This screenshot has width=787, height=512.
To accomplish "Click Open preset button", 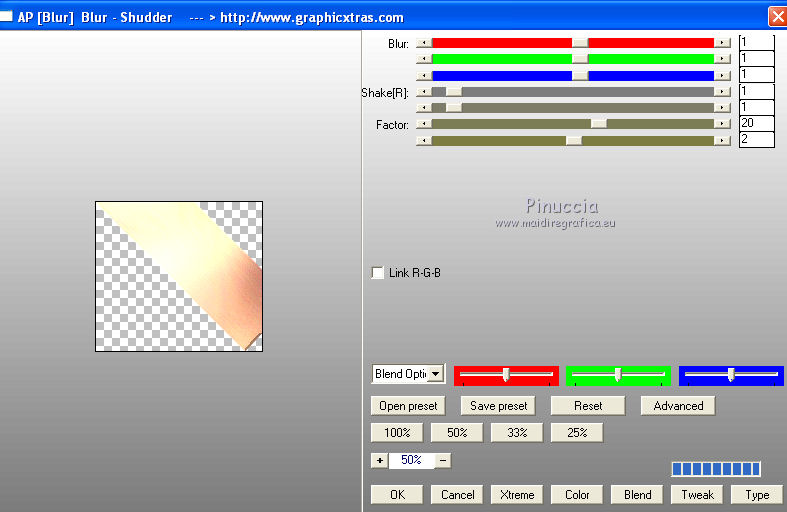I will point(408,406).
